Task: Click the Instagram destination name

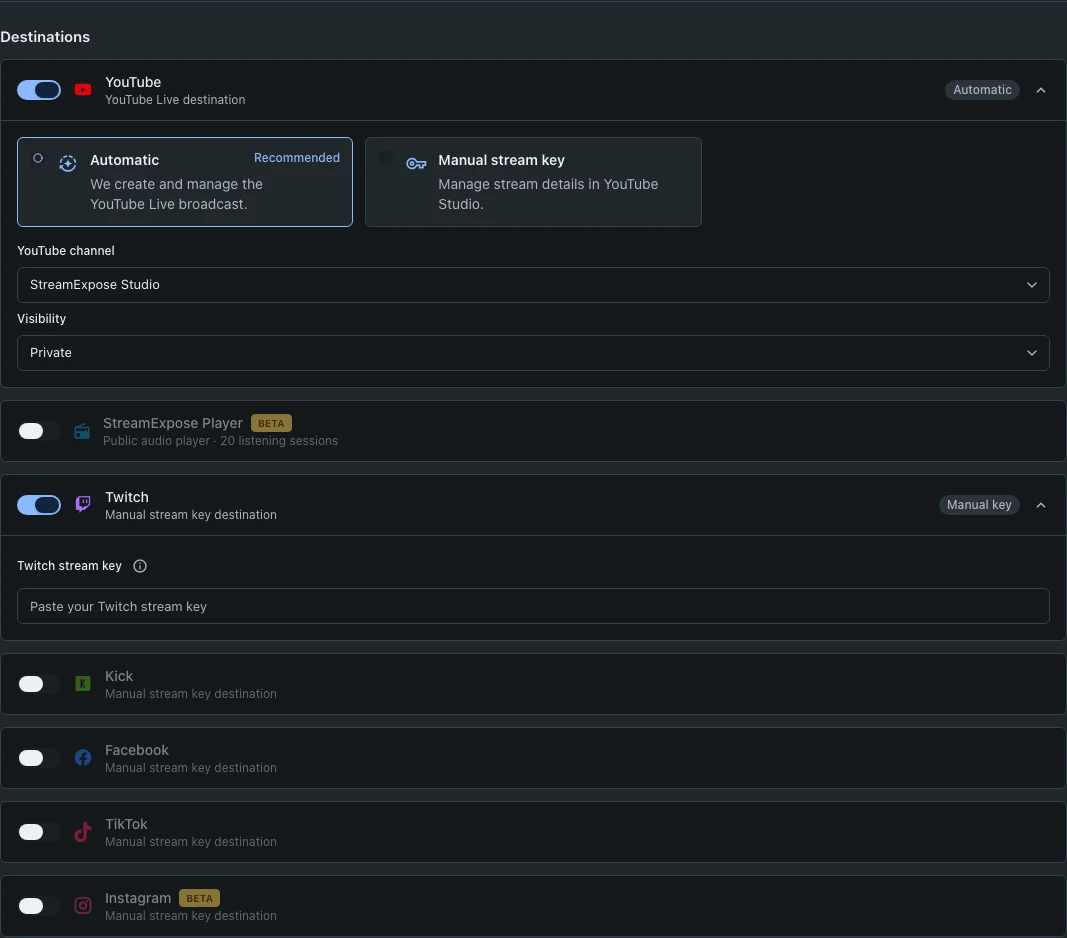Action: point(138,898)
